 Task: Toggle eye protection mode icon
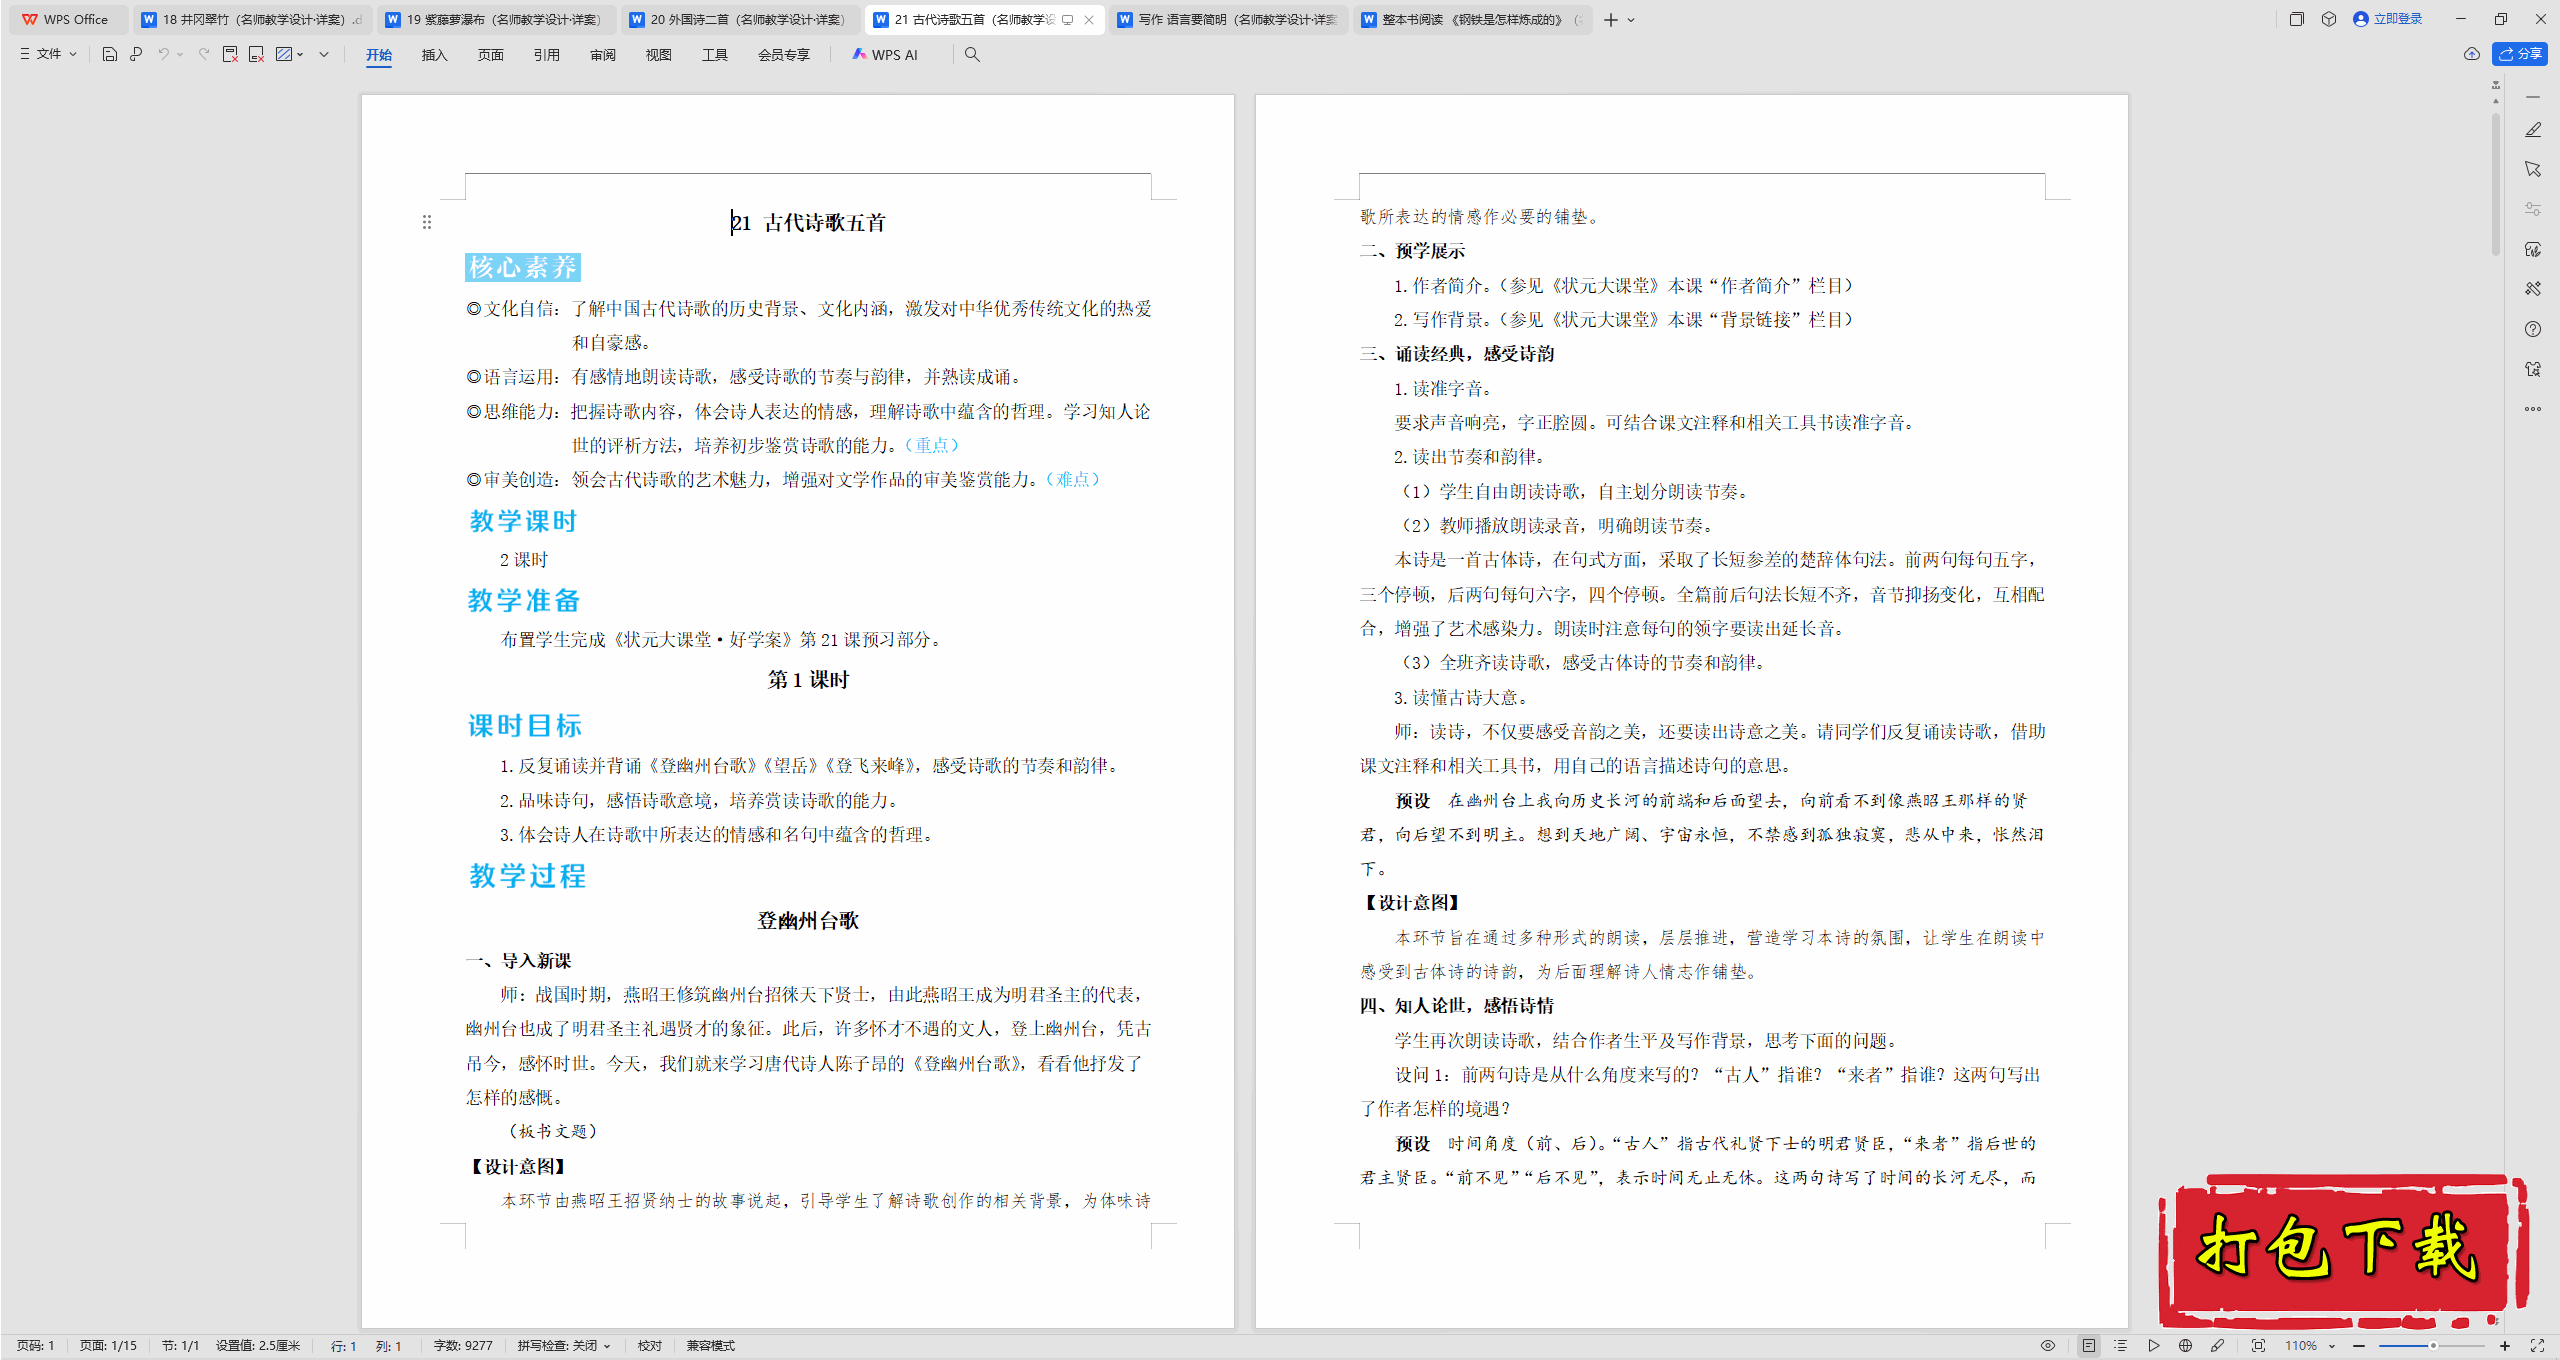pos(2048,1346)
